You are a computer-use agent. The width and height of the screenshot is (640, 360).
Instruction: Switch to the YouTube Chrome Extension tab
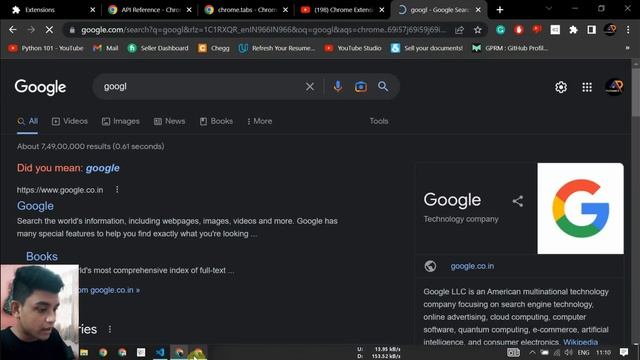point(343,10)
